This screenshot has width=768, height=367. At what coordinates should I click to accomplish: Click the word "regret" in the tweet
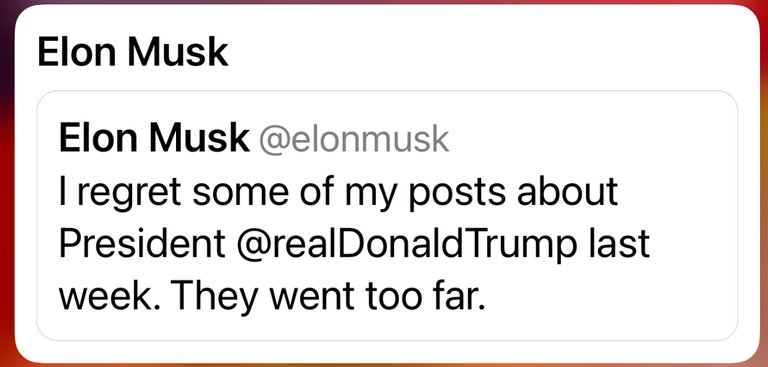coord(127,194)
